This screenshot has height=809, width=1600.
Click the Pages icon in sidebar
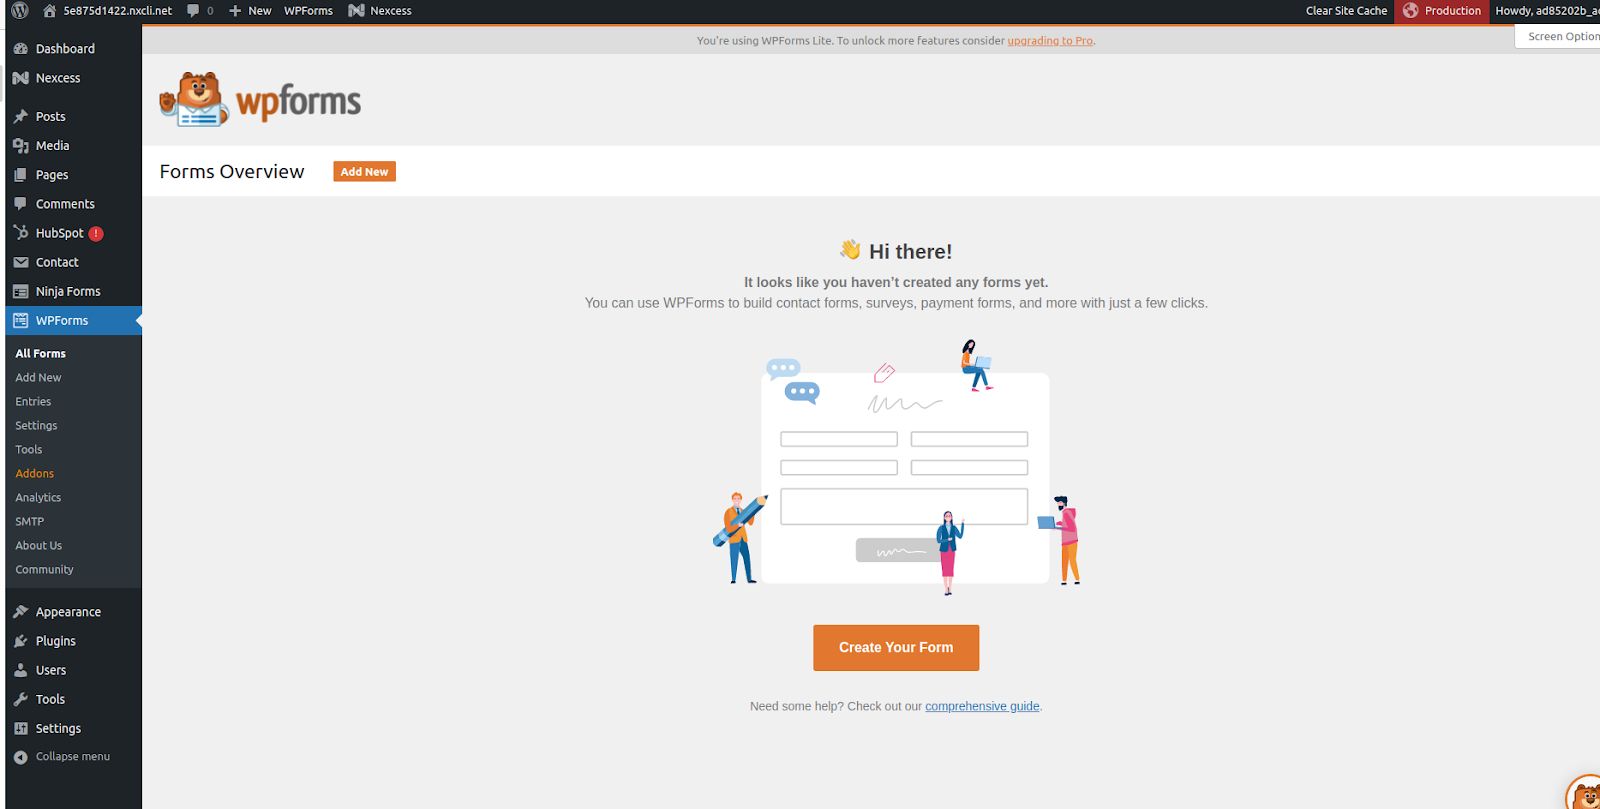[x=21, y=175]
